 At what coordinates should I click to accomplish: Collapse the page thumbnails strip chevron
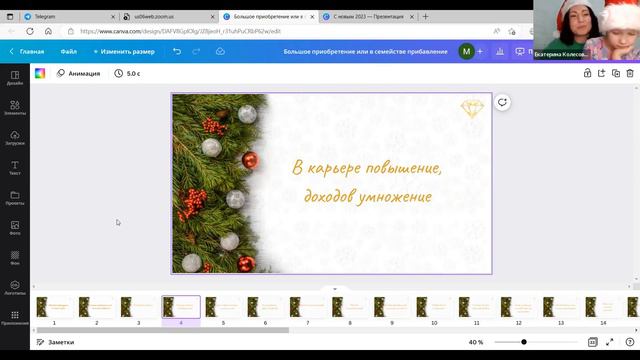[x=335, y=289]
